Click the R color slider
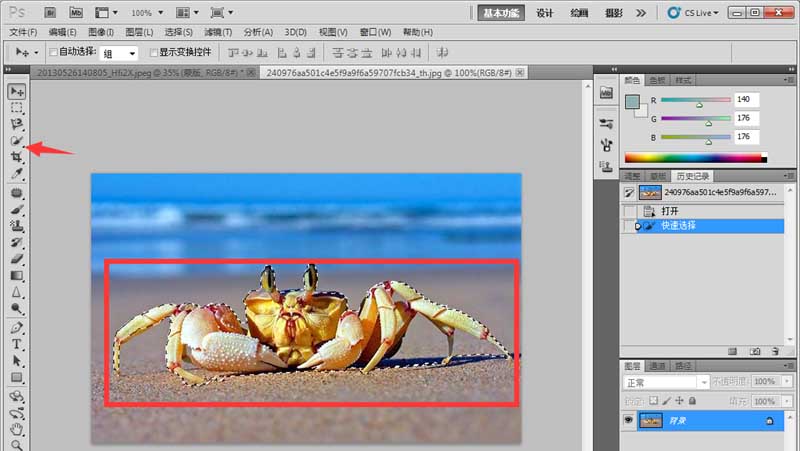The image size is (800, 451). 696,100
